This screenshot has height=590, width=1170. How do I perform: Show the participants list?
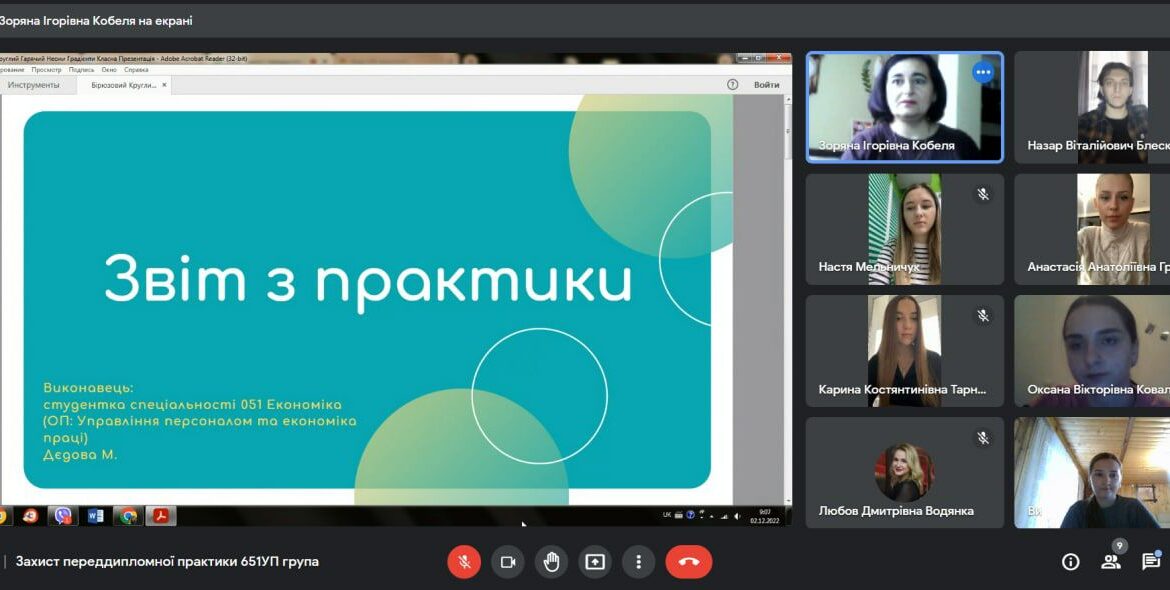1111,562
